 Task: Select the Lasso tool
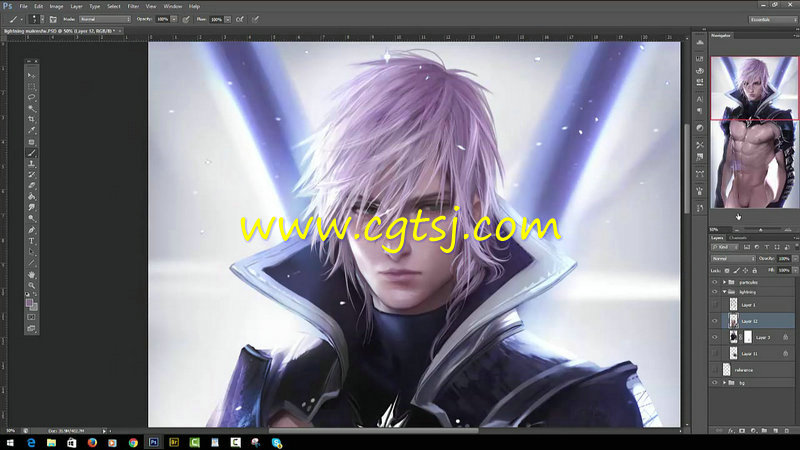point(32,97)
